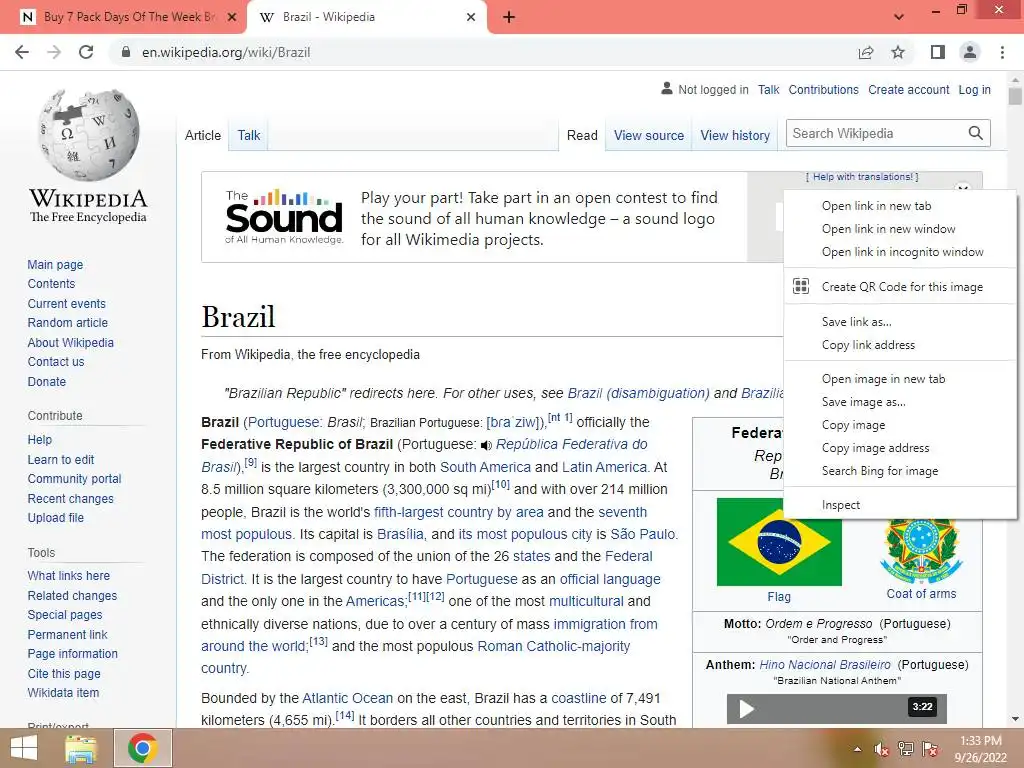Click the tab search chevron in title bar
1024x768 pixels.
(899, 17)
